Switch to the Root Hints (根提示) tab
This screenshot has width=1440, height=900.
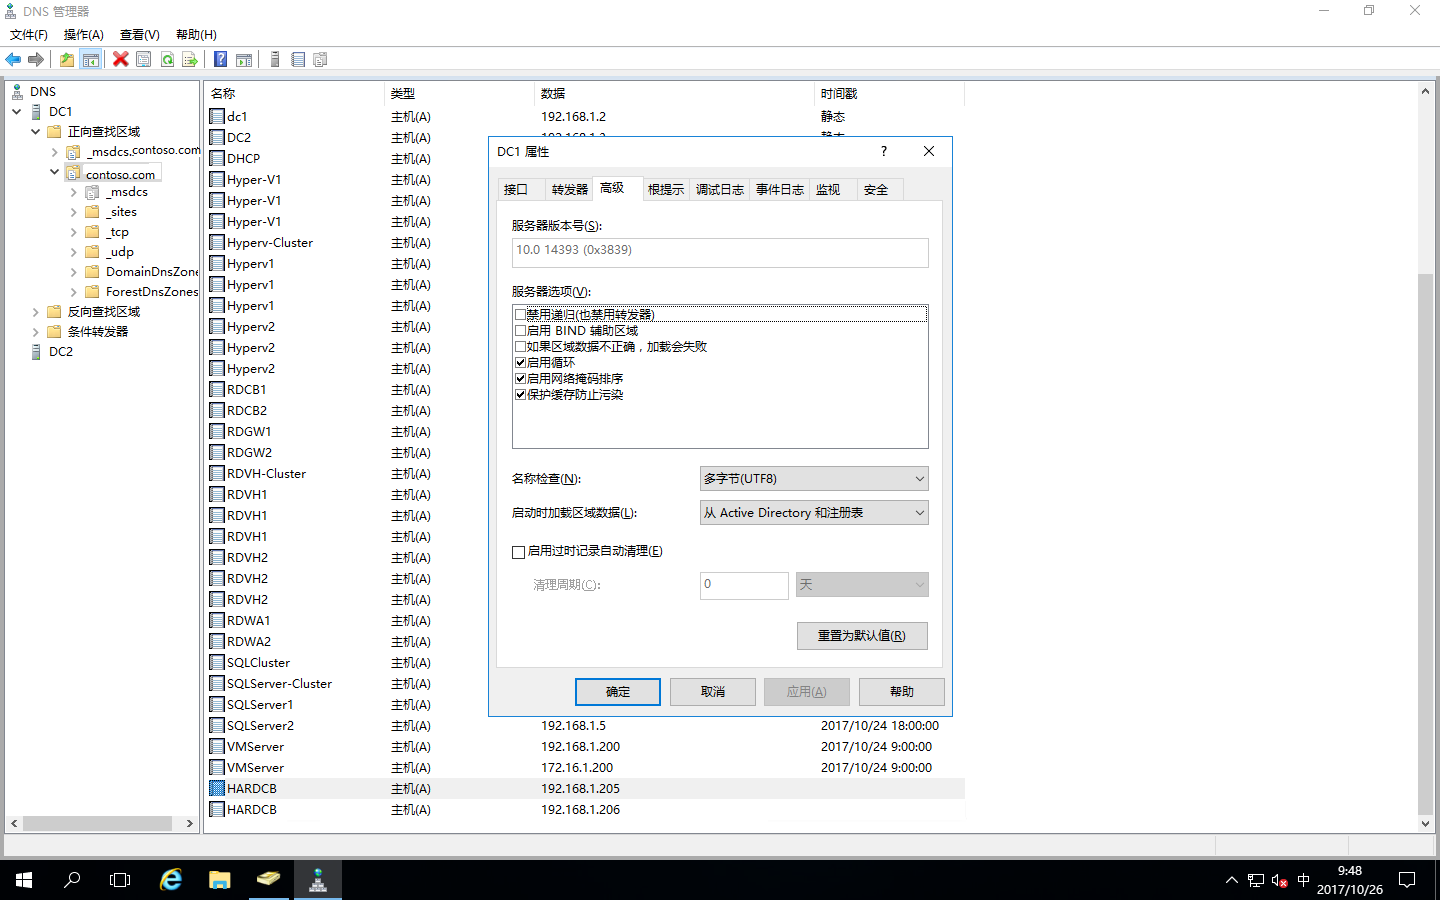tap(666, 190)
